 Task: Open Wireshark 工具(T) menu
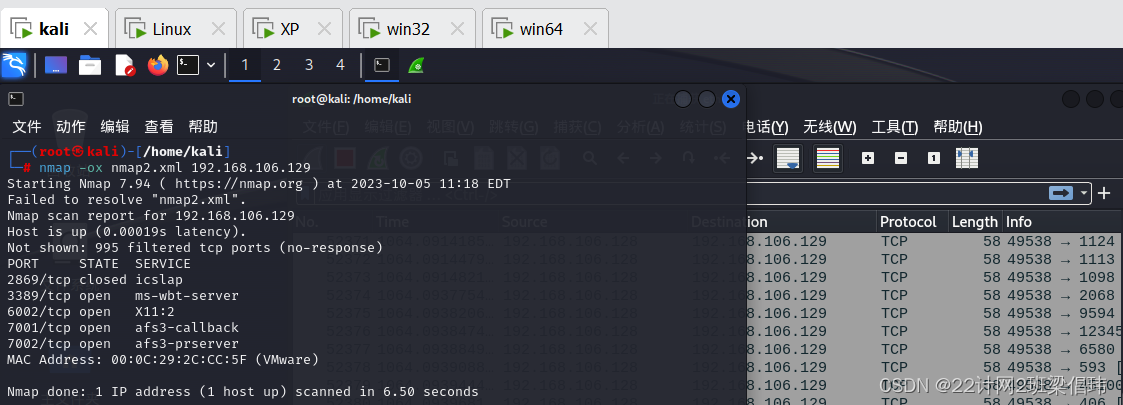(895, 128)
